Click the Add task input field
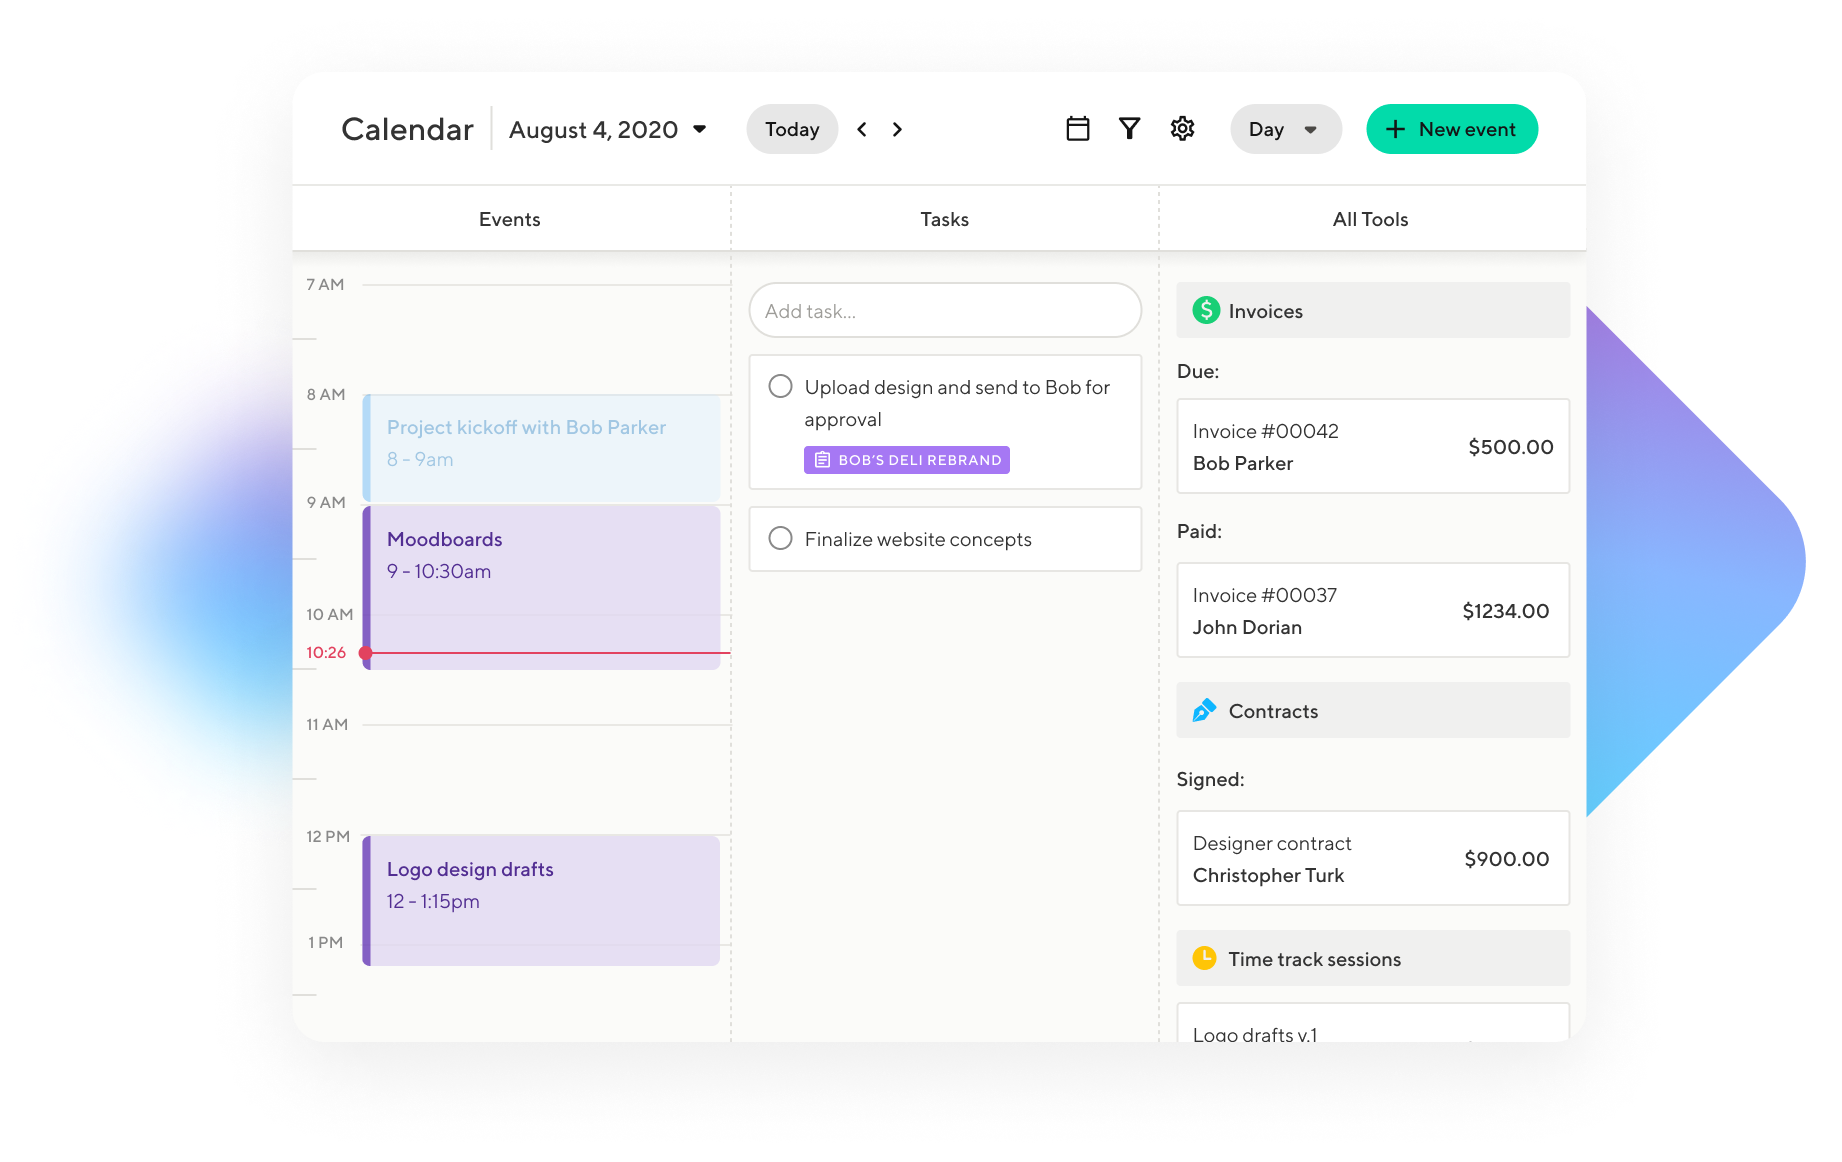 tap(944, 311)
